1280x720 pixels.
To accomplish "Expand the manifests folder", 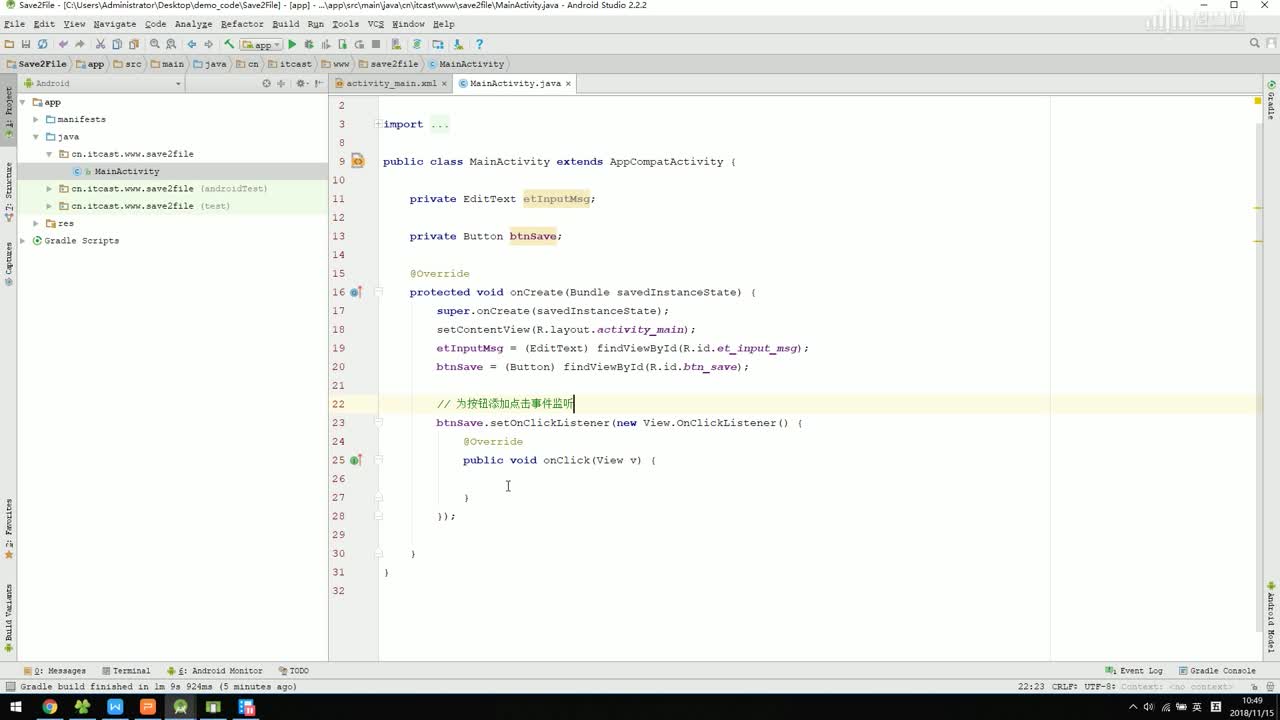I will (x=36, y=119).
